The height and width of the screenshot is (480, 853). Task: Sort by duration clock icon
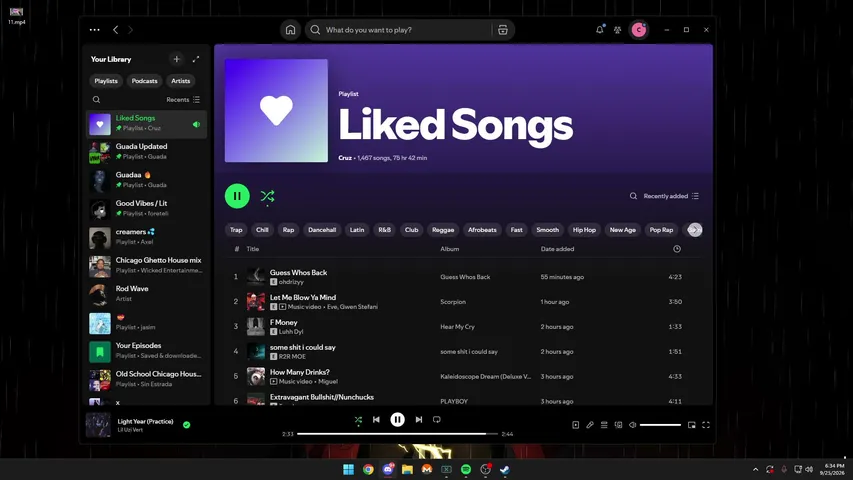(677, 249)
